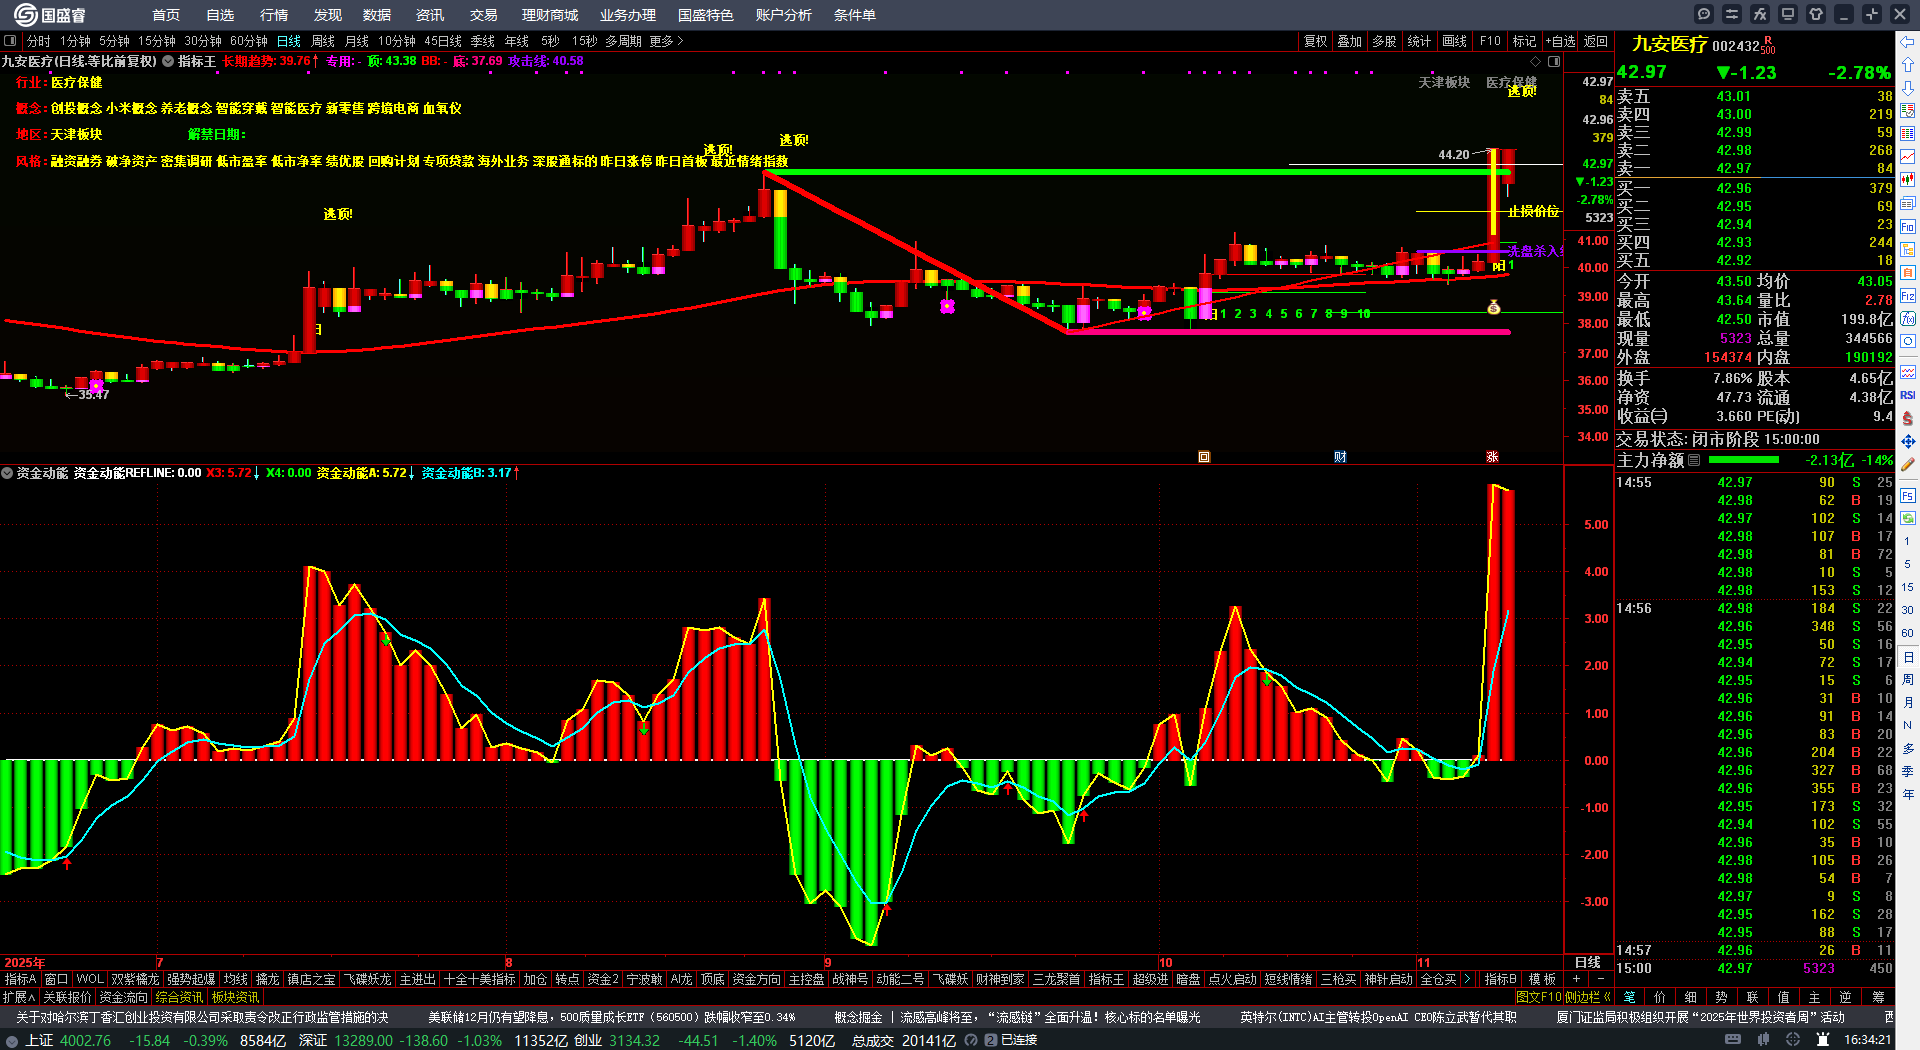This screenshot has height=1050, width=1920.
Task: Add indicator pane with plus button
Action: tap(1577, 980)
